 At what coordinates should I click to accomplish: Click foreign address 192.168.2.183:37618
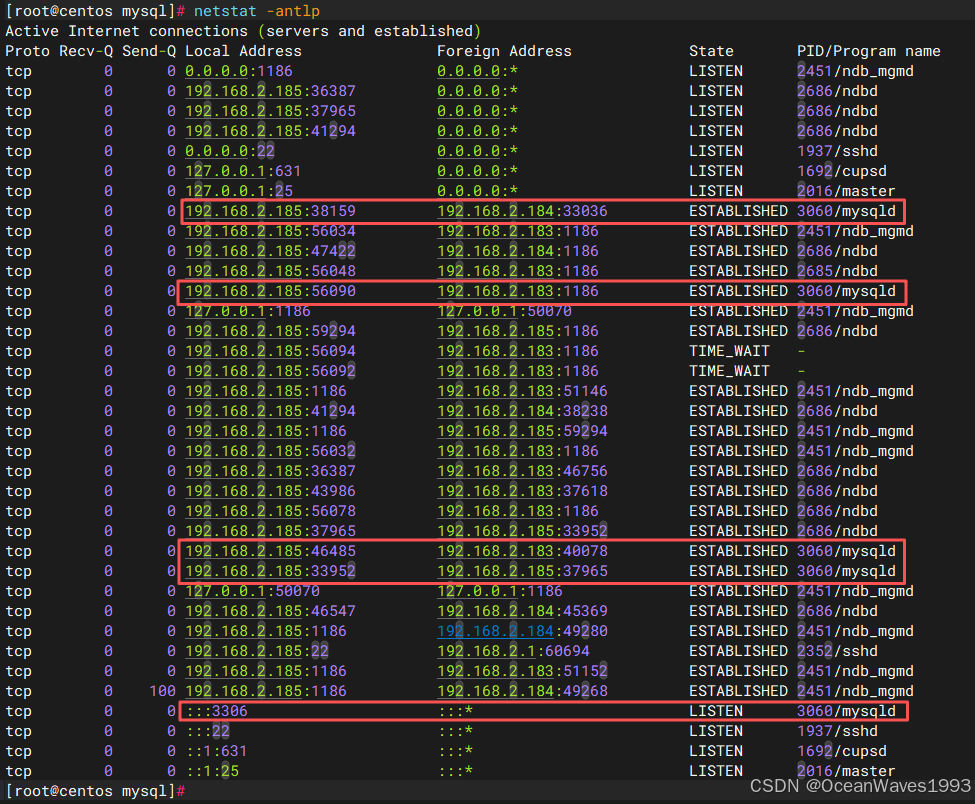522,491
